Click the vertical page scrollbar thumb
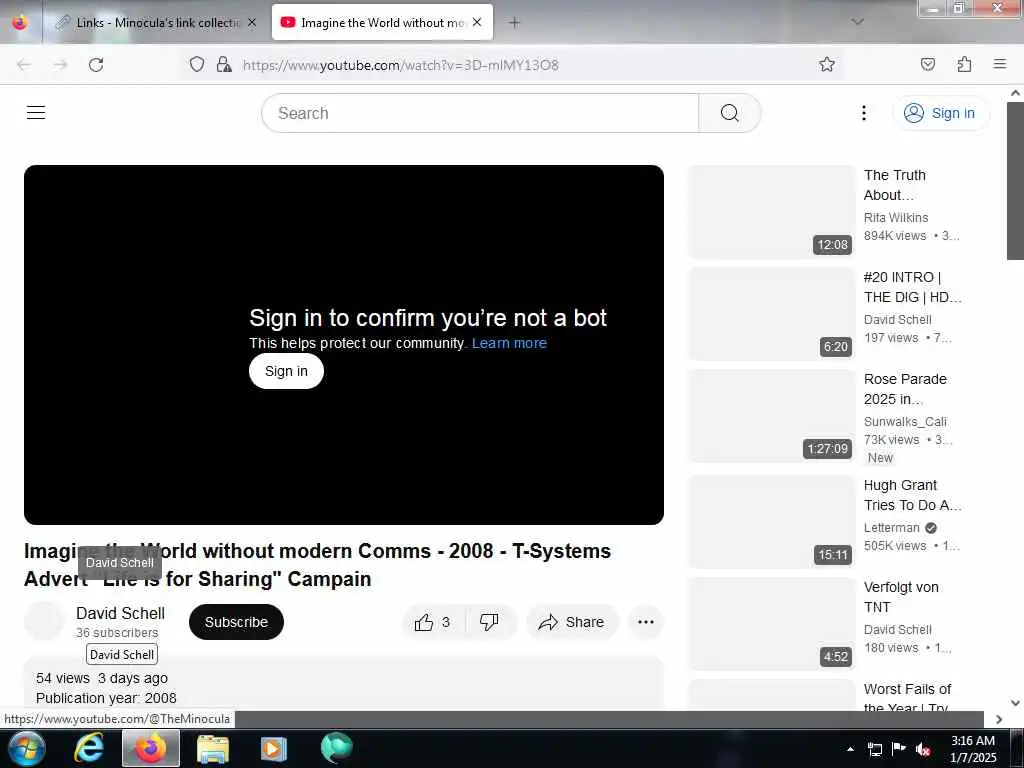 tap(1015, 183)
